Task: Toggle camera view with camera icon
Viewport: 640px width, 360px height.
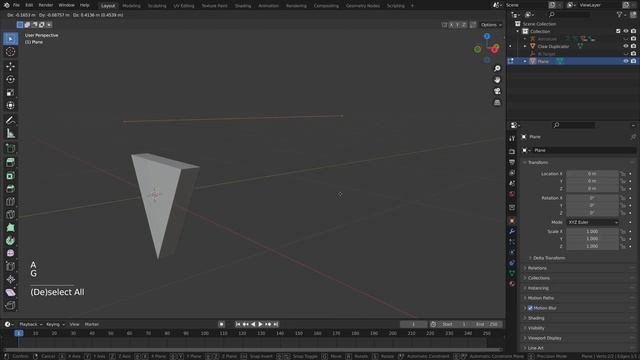Action: coord(497,91)
